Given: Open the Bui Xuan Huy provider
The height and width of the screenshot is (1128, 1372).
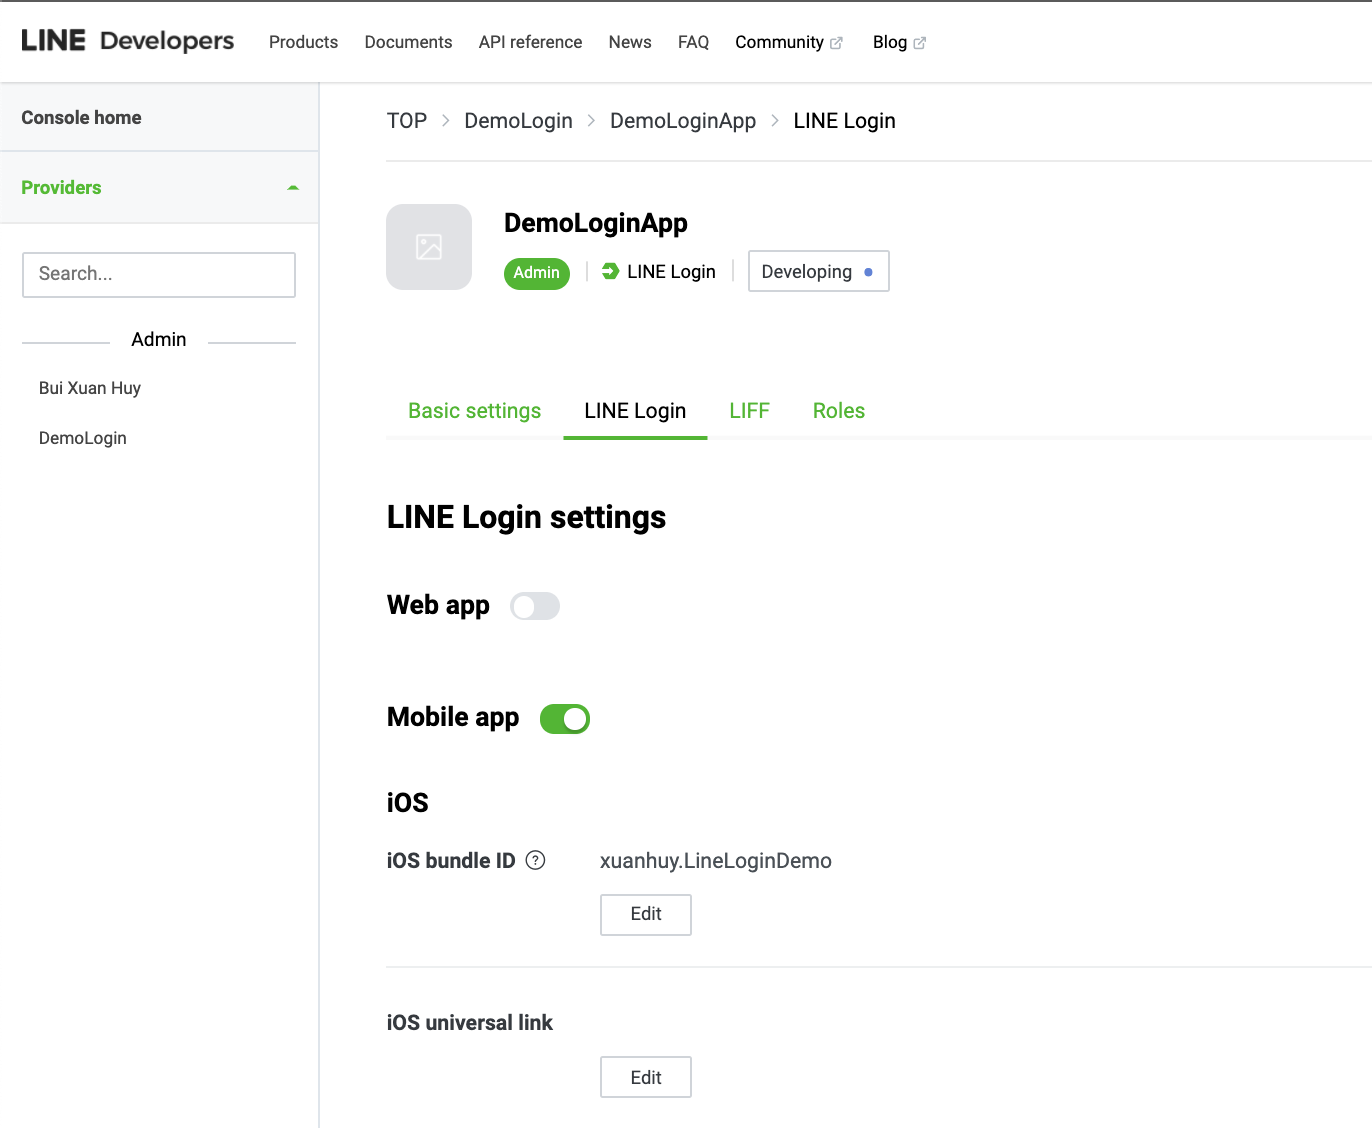Looking at the screenshot, I should pyautogui.click(x=90, y=388).
